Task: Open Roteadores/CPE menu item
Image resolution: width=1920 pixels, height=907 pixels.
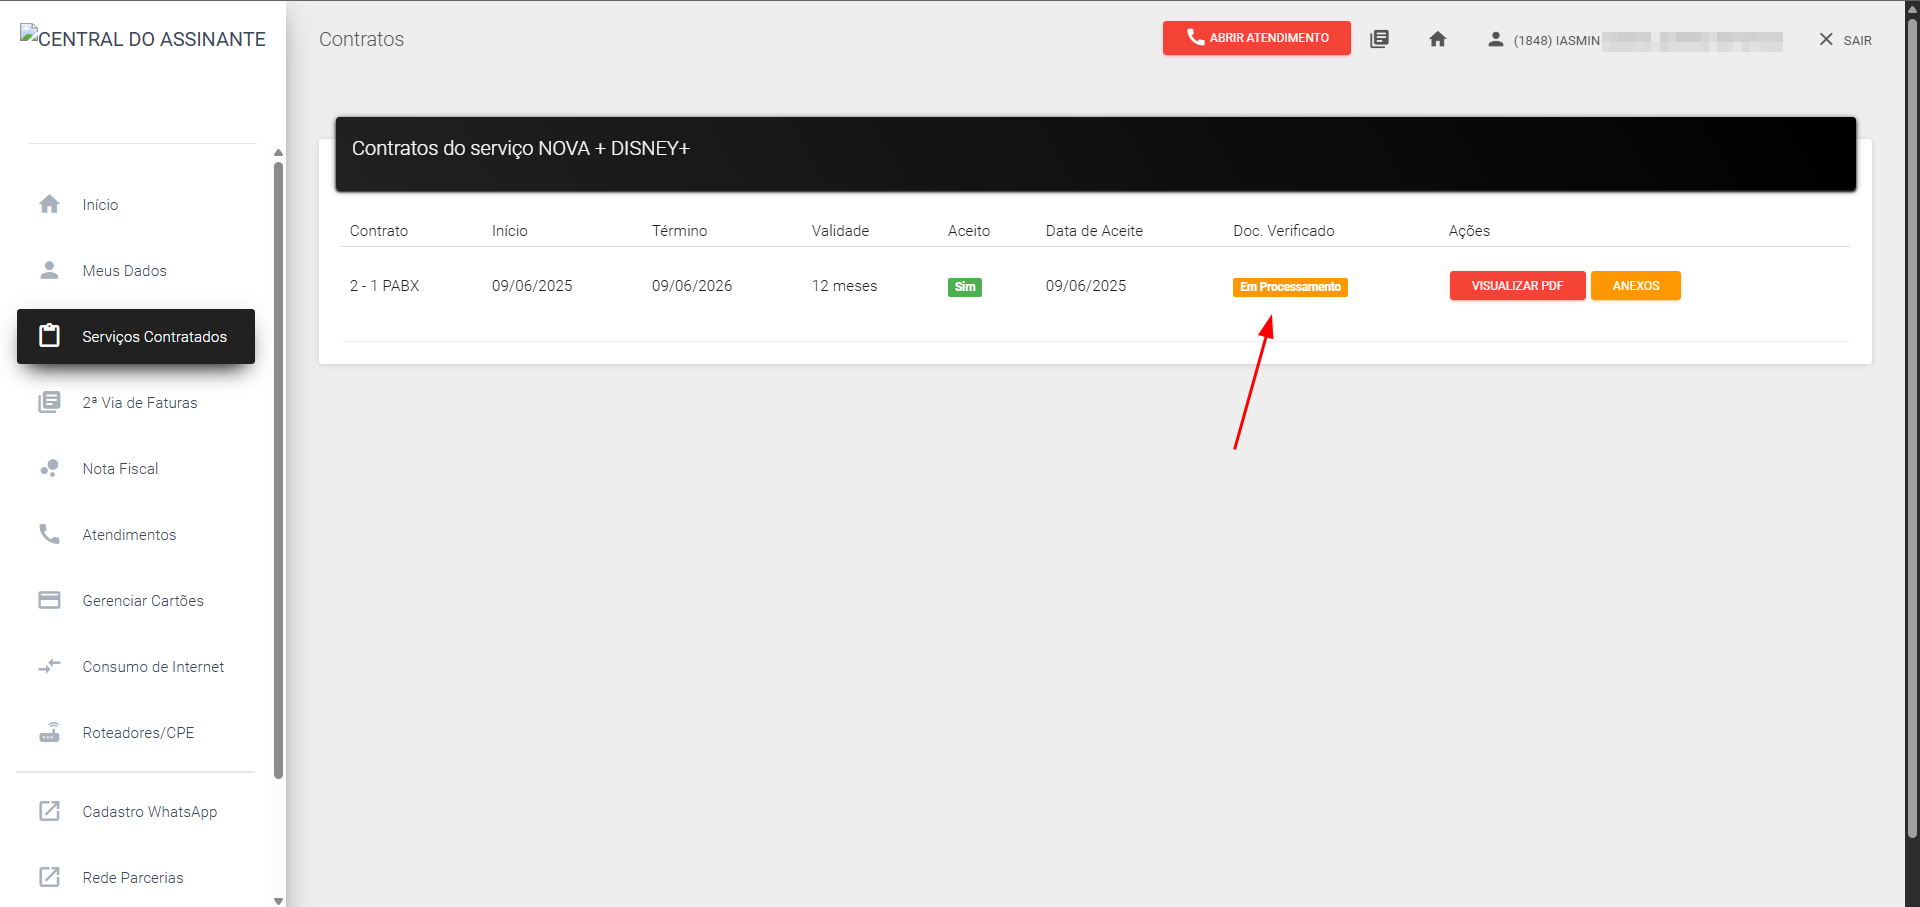Action: tap(136, 732)
